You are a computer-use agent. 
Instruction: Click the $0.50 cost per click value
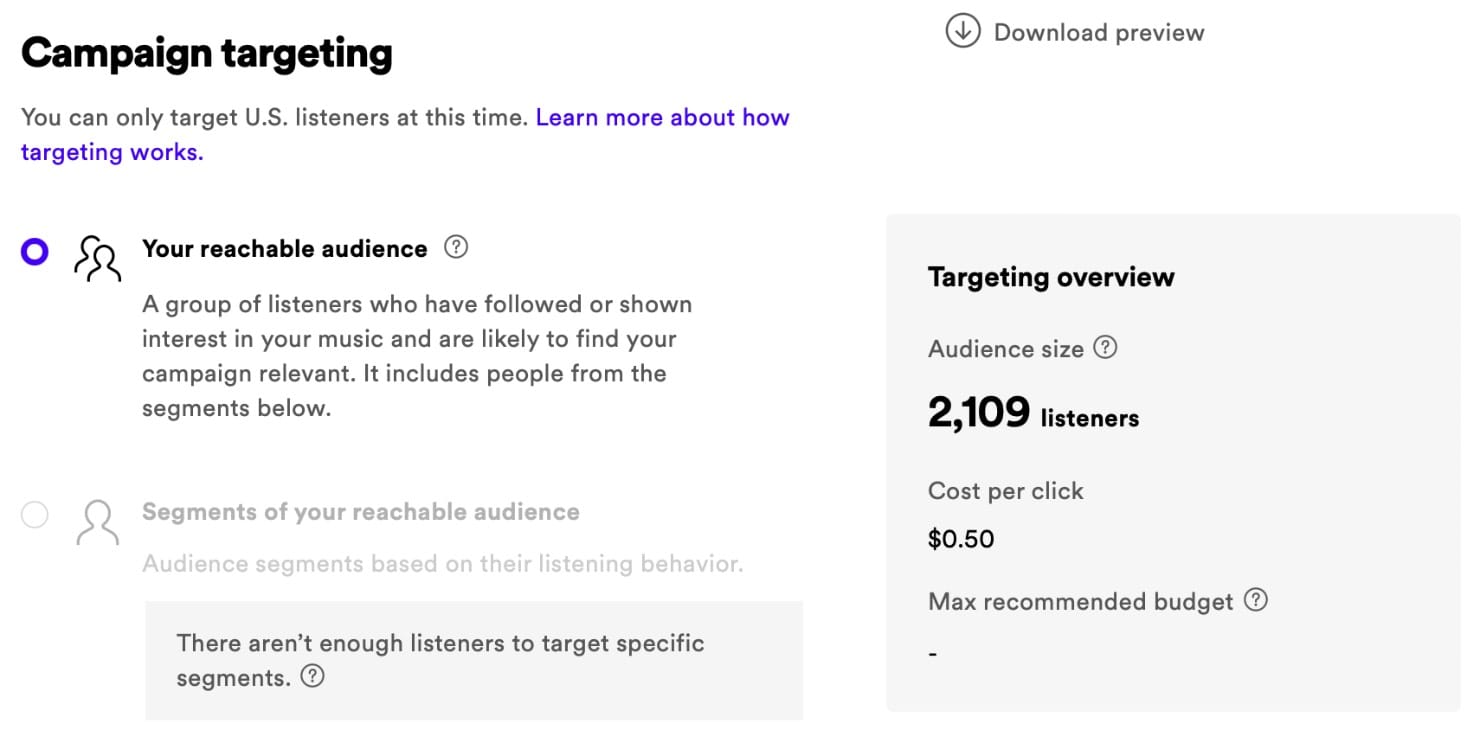coord(960,539)
